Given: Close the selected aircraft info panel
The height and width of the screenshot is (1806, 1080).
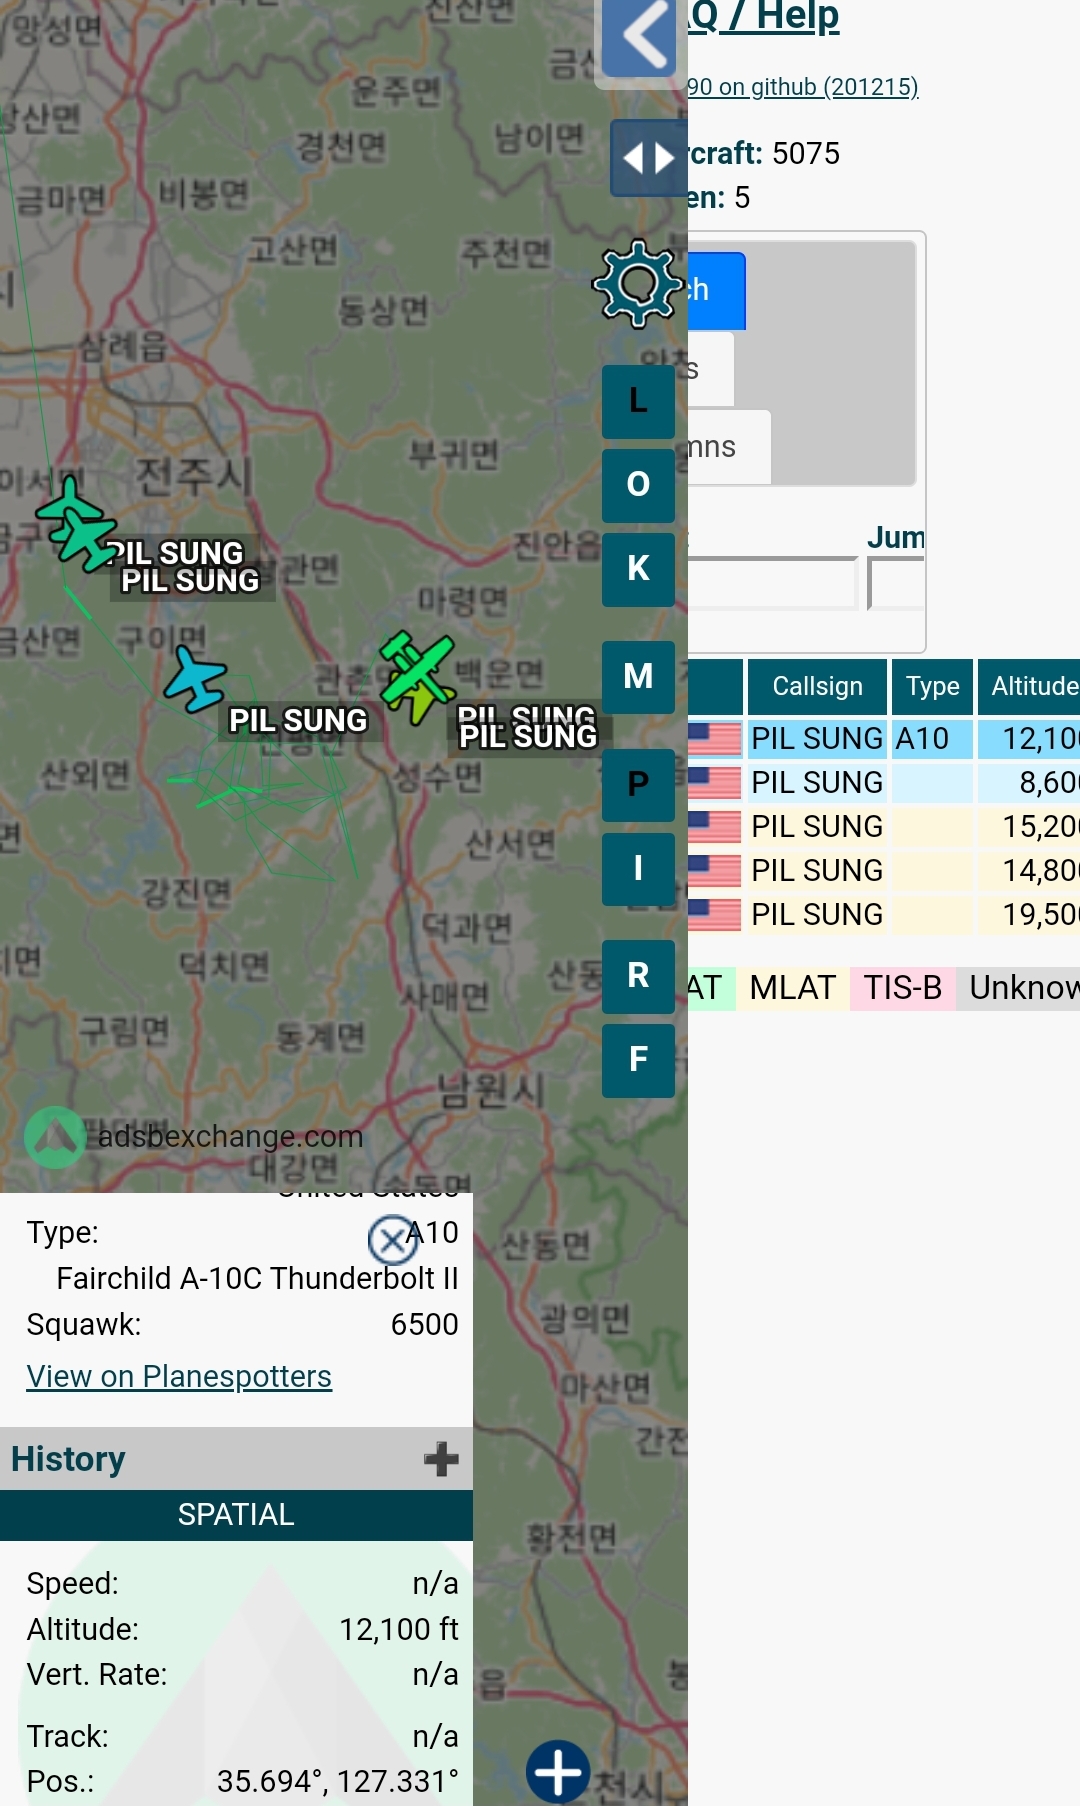Looking at the screenshot, I should [x=393, y=1241].
